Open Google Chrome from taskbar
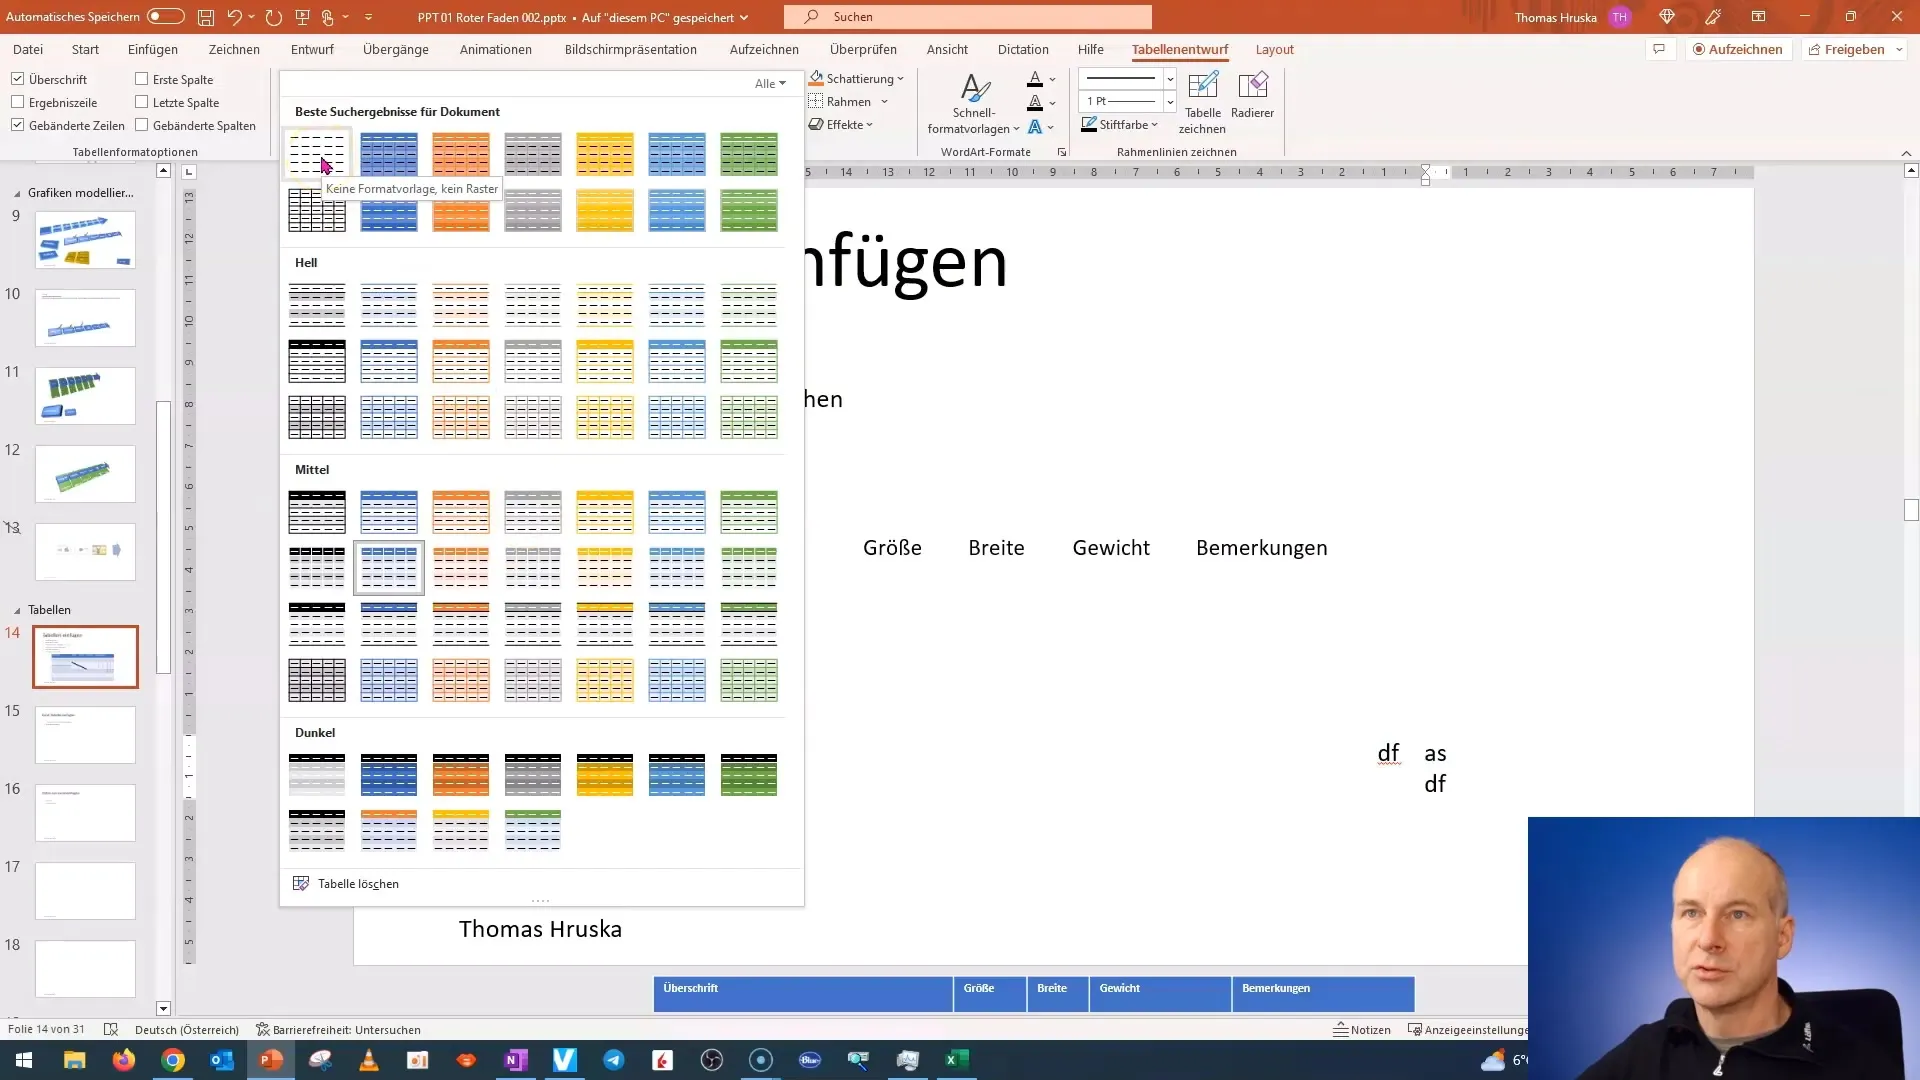The width and height of the screenshot is (1920, 1080). tap(173, 1060)
